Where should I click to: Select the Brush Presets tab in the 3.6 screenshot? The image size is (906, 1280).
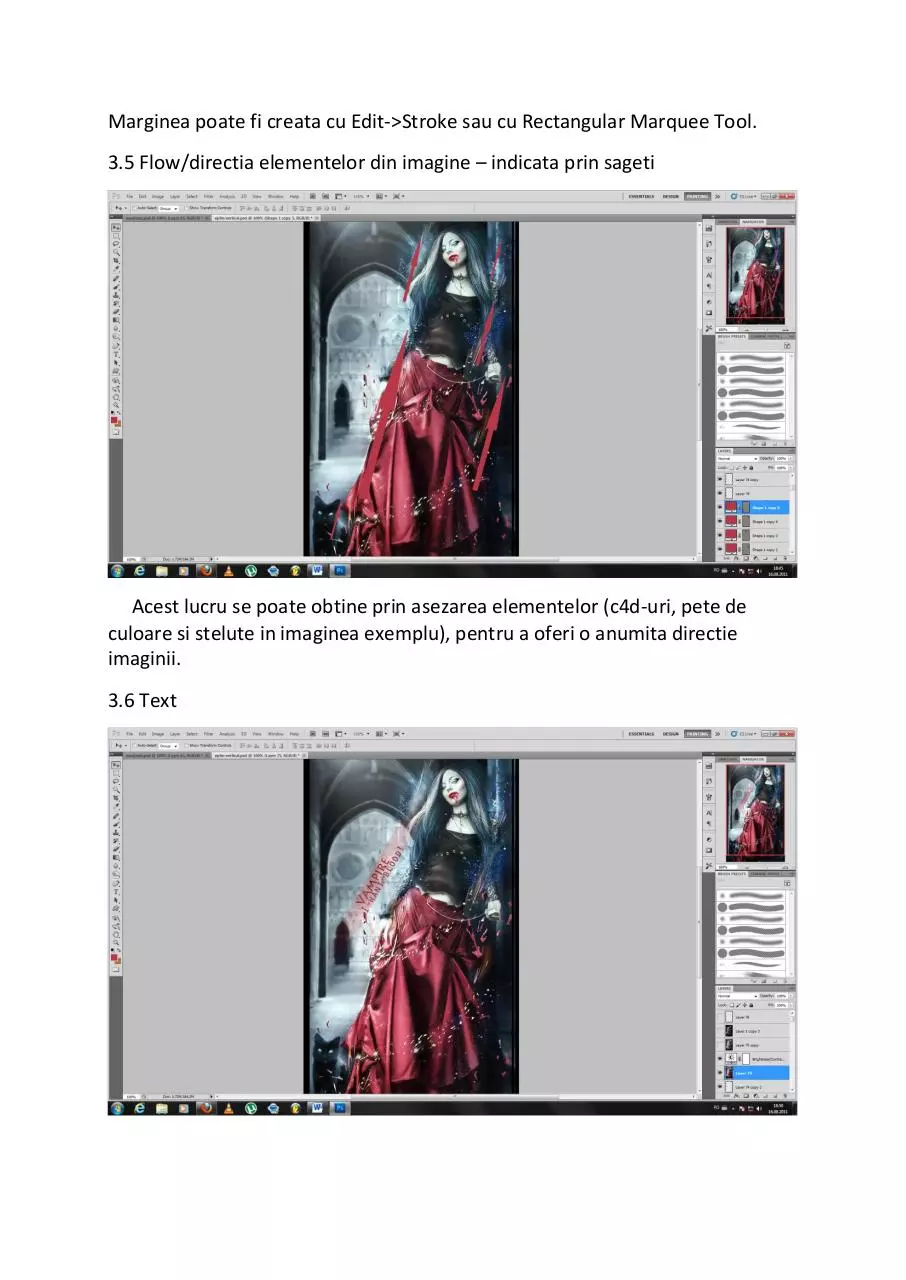pos(733,873)
